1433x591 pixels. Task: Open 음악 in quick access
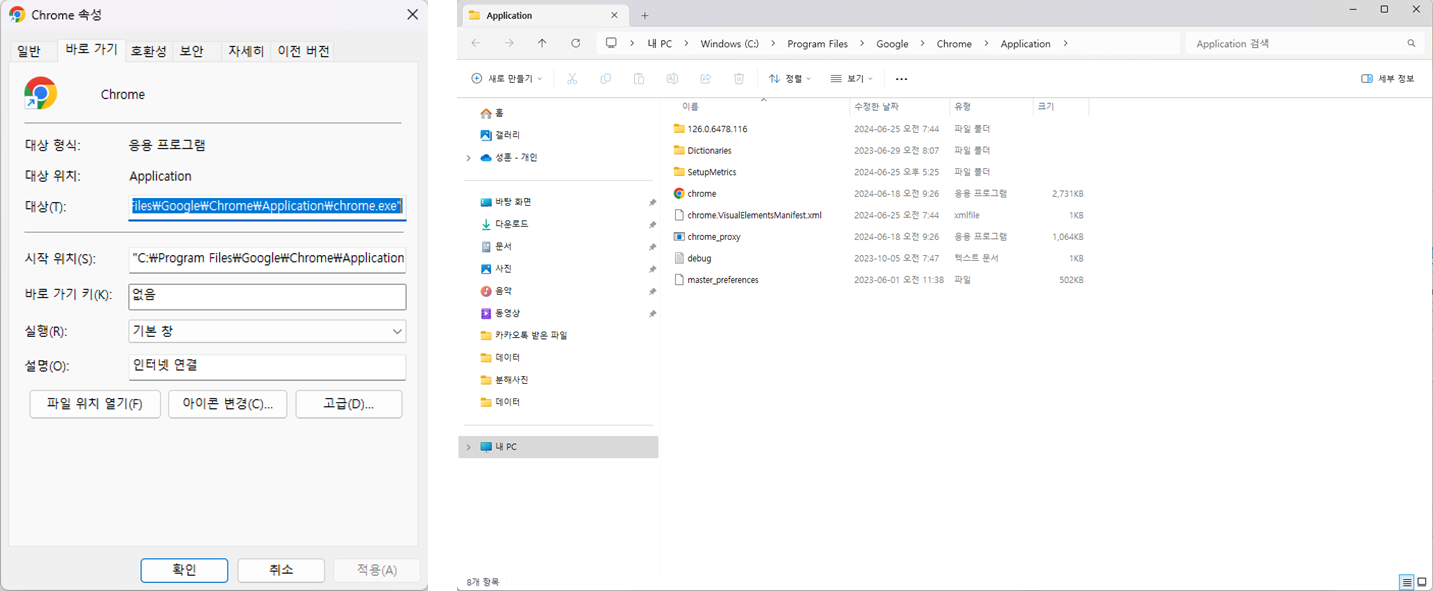pyautogui.click(x=496, y=291)
